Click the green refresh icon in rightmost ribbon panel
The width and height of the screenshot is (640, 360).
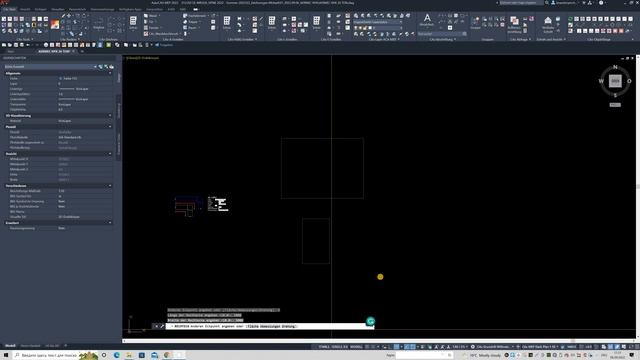570,19
